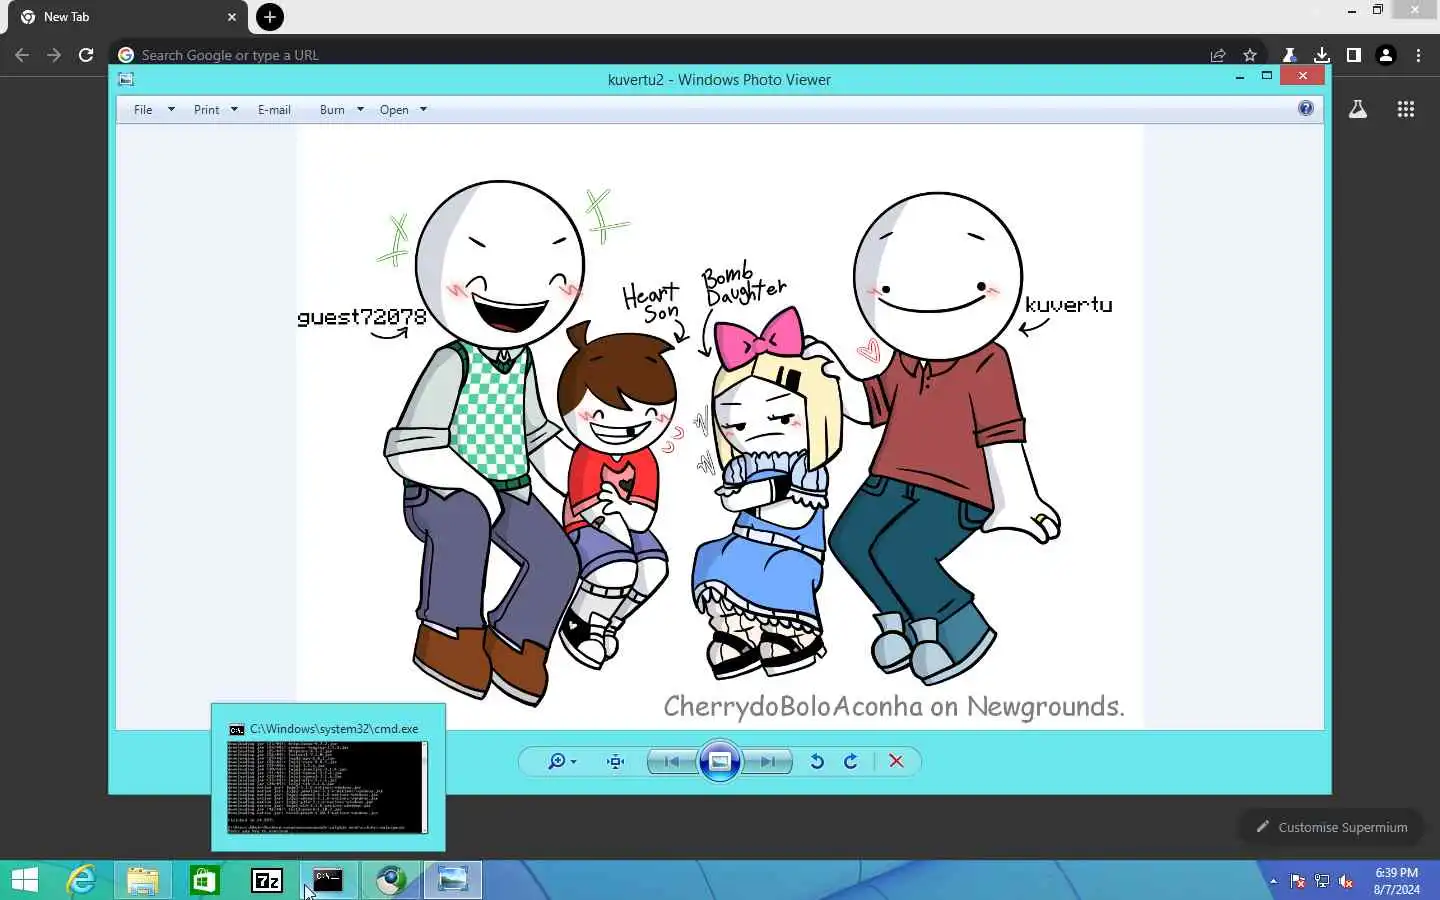Expand the File dropdown arrow
This screenshot has width=1440, height=900.
171,110
